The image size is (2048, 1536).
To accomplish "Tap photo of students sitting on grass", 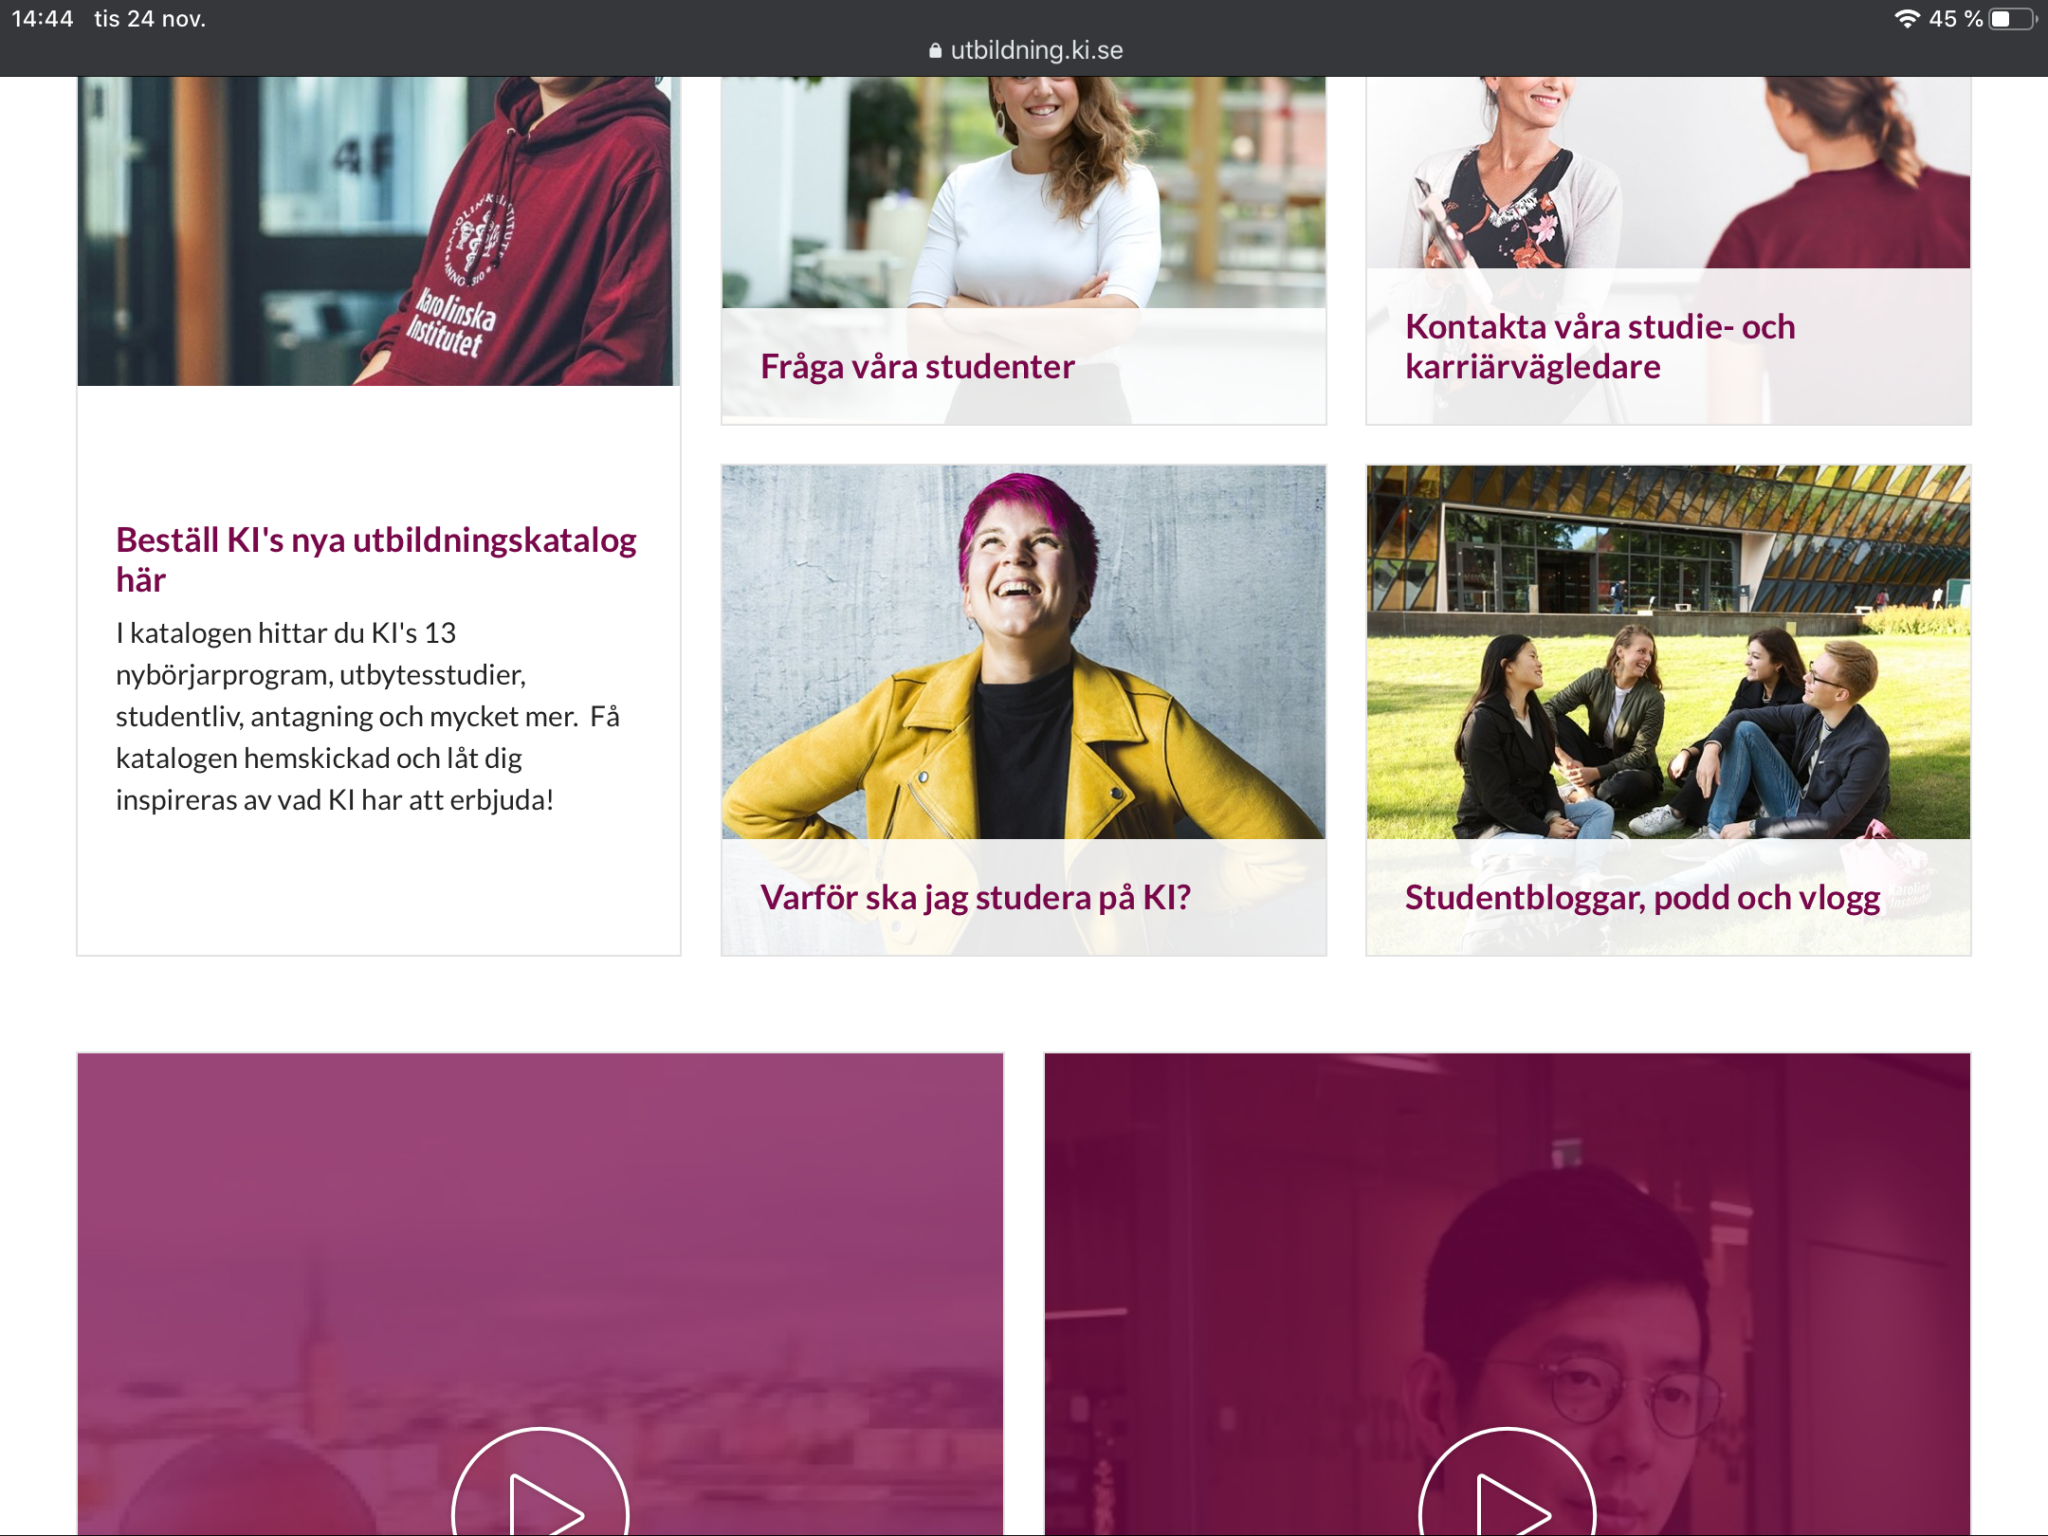I will pos(1668,652).
